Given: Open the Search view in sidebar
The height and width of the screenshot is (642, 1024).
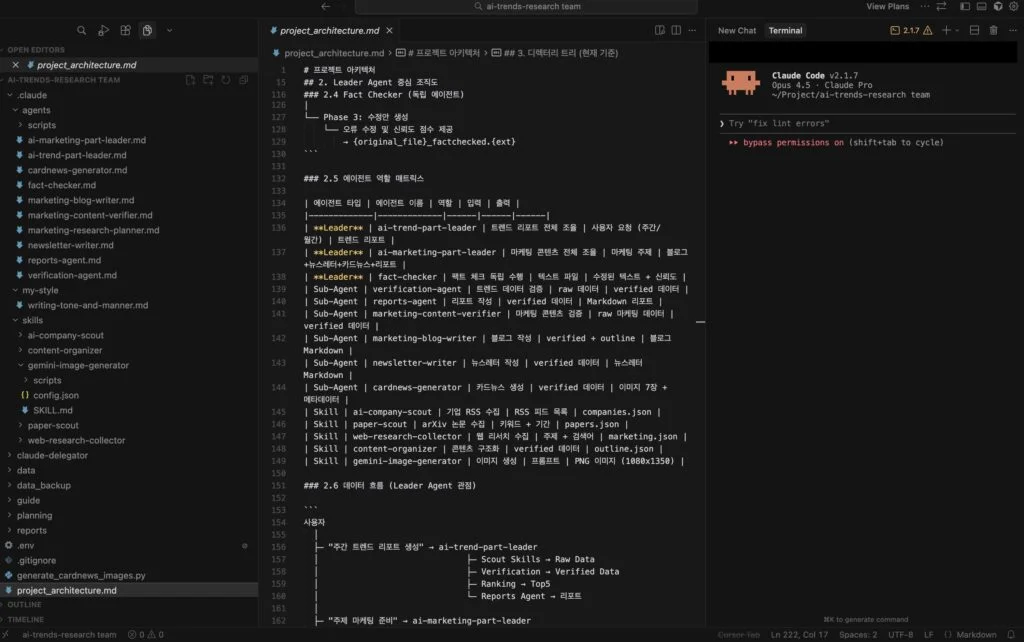Looking at the screenshot, I should pyautogui.click(x=82, y=30).
